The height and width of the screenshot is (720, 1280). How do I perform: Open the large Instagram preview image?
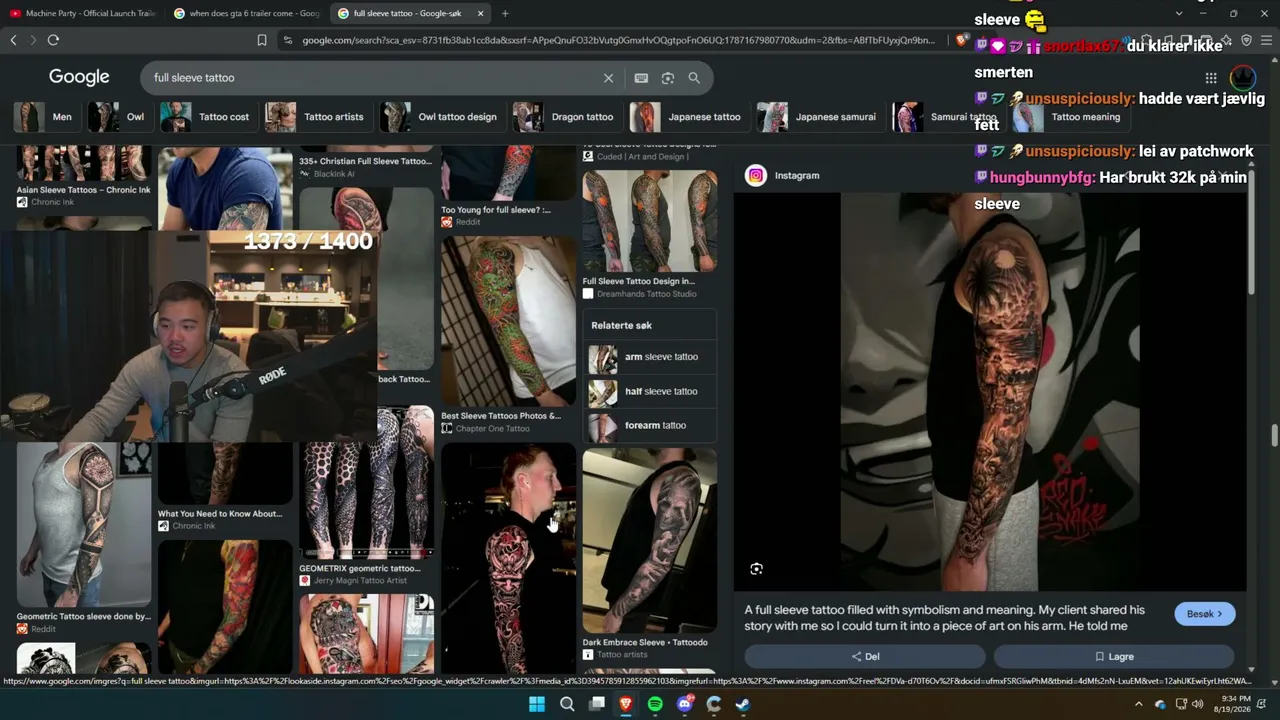point(990,392)
